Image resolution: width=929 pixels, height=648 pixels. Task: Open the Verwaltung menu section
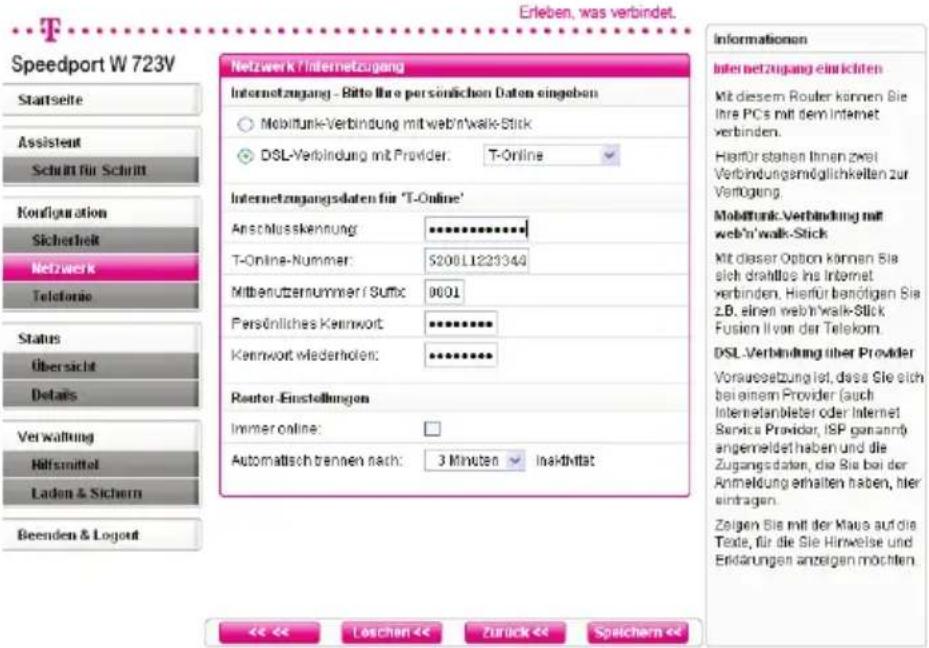(x=101, y=437)
